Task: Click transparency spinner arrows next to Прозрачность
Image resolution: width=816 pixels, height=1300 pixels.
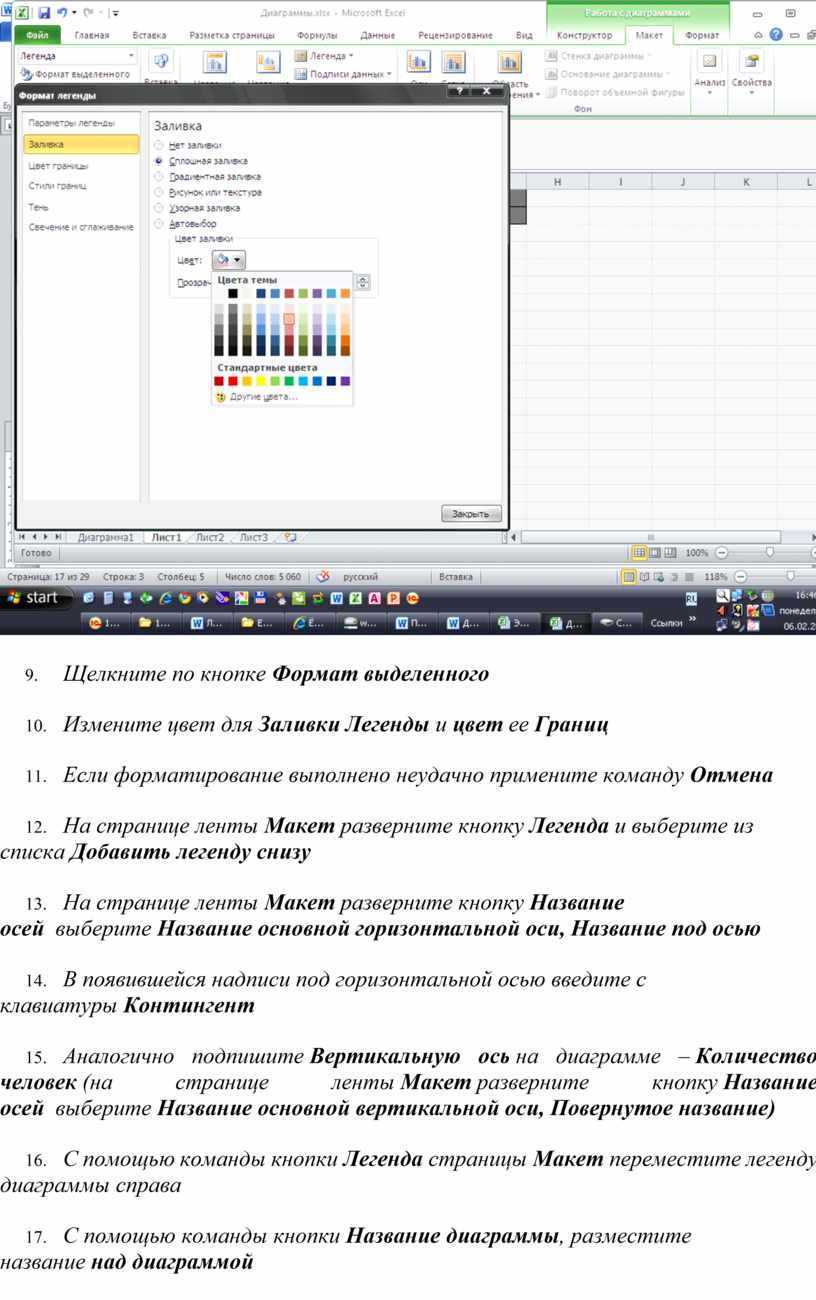Action: [x=362, y=283]
